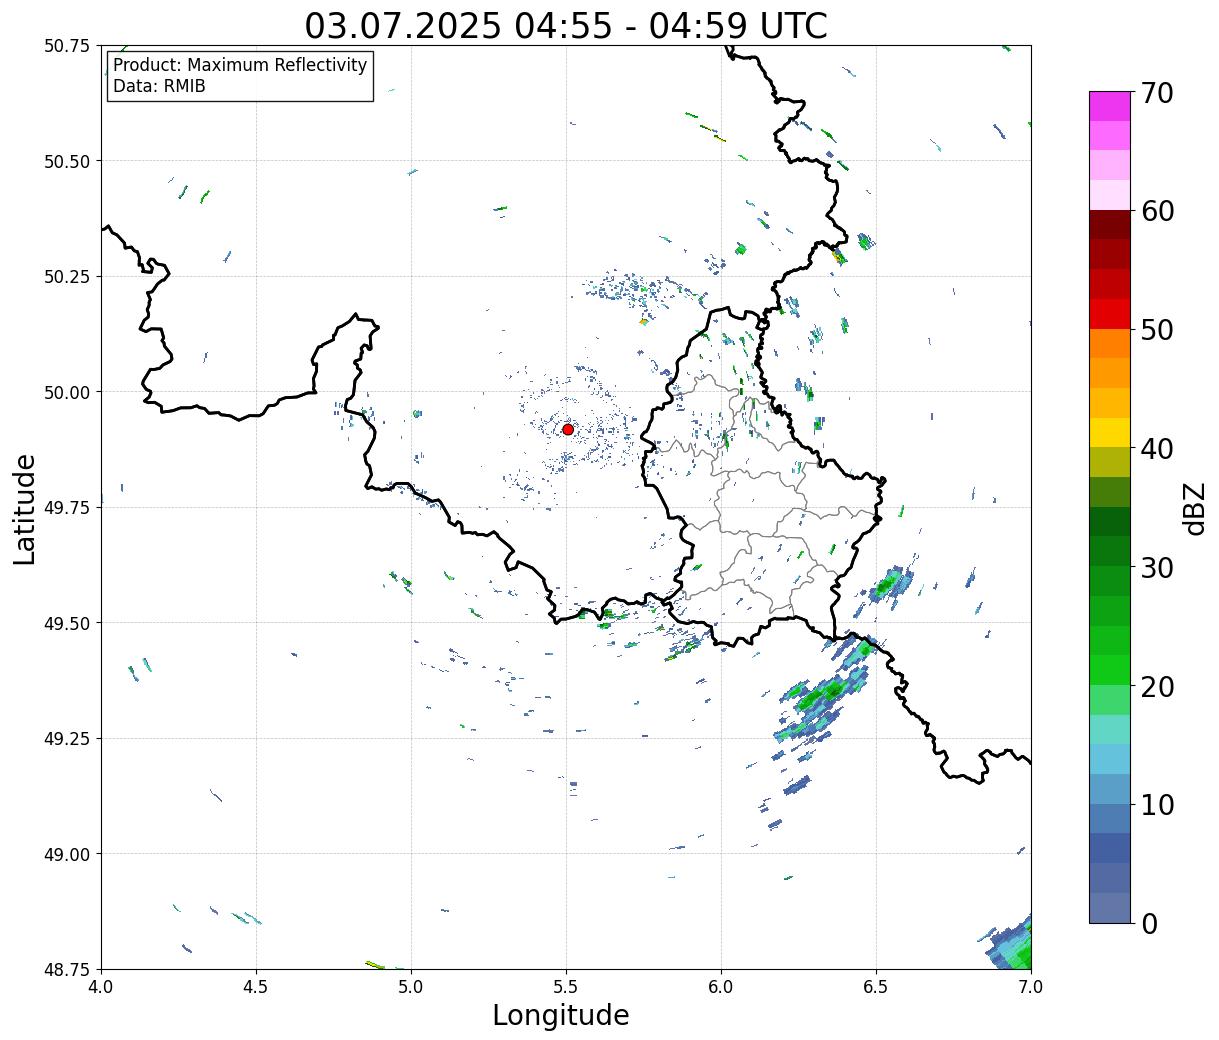Click the latitude tick label 49.75
This screenshot has height=1040, width=1219.
[x=67, y=508]
